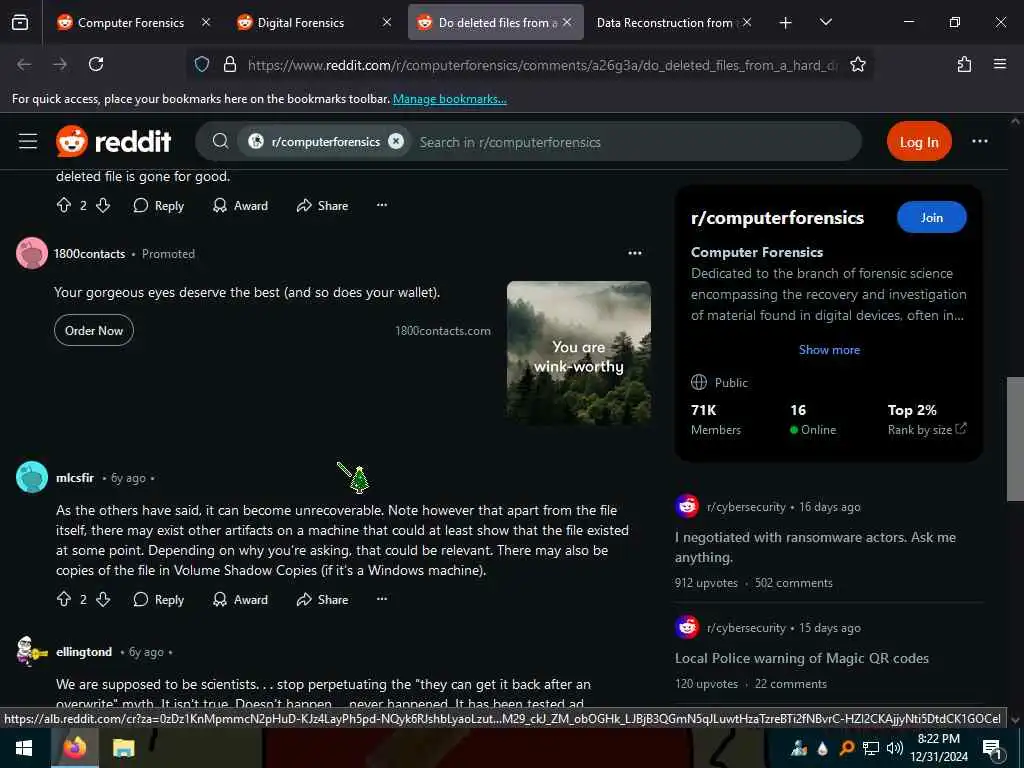Open more options on mlcsfir's comment

[382, 599]
